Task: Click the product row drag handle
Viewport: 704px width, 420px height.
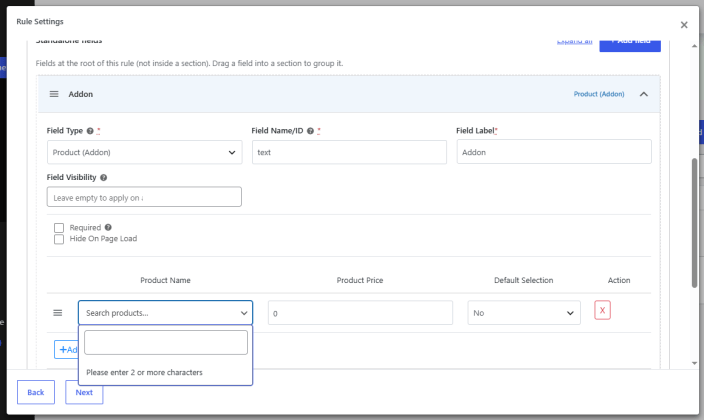Action: (57, 313)
